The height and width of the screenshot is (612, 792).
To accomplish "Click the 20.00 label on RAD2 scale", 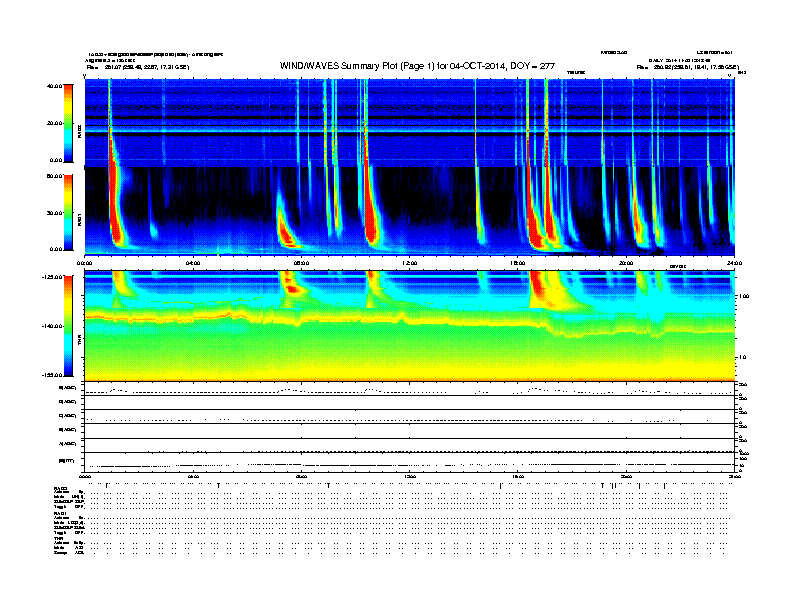I will tap(54, 123).
